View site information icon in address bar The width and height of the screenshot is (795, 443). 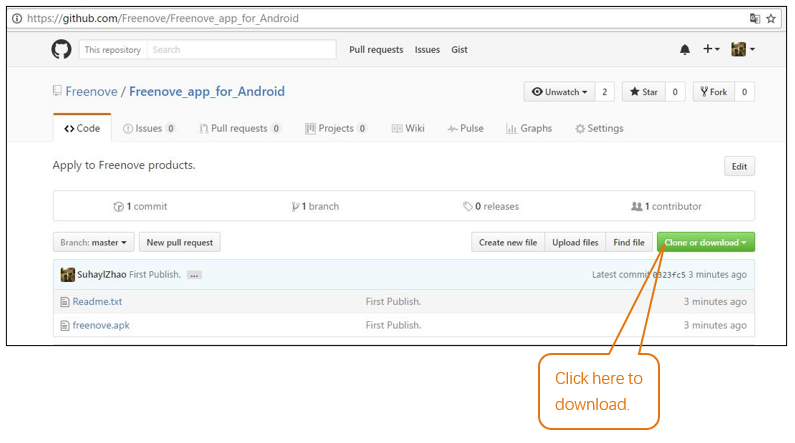(x=17, y=19)
